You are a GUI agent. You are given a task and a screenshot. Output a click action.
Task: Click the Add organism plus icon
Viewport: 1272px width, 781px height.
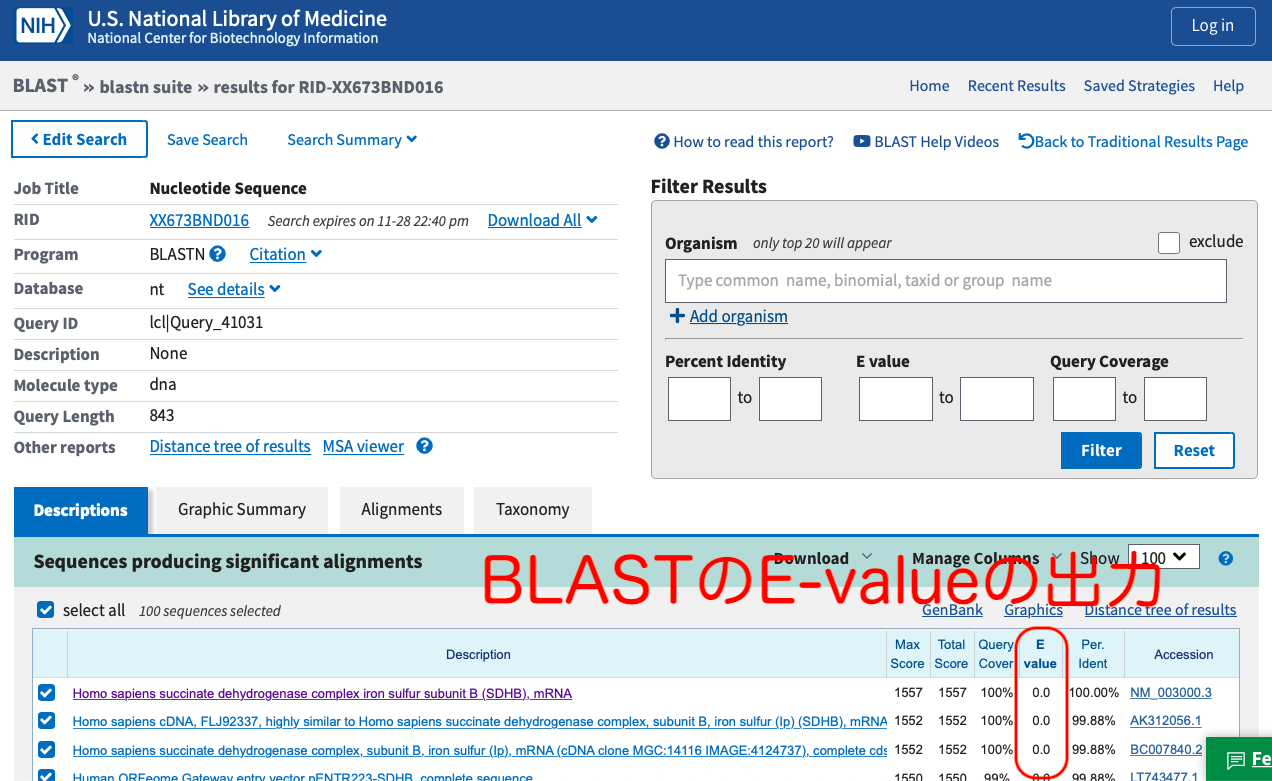(678, 316)
